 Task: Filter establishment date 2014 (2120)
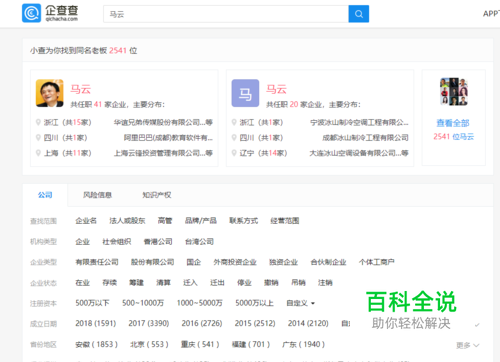[308, 323]
